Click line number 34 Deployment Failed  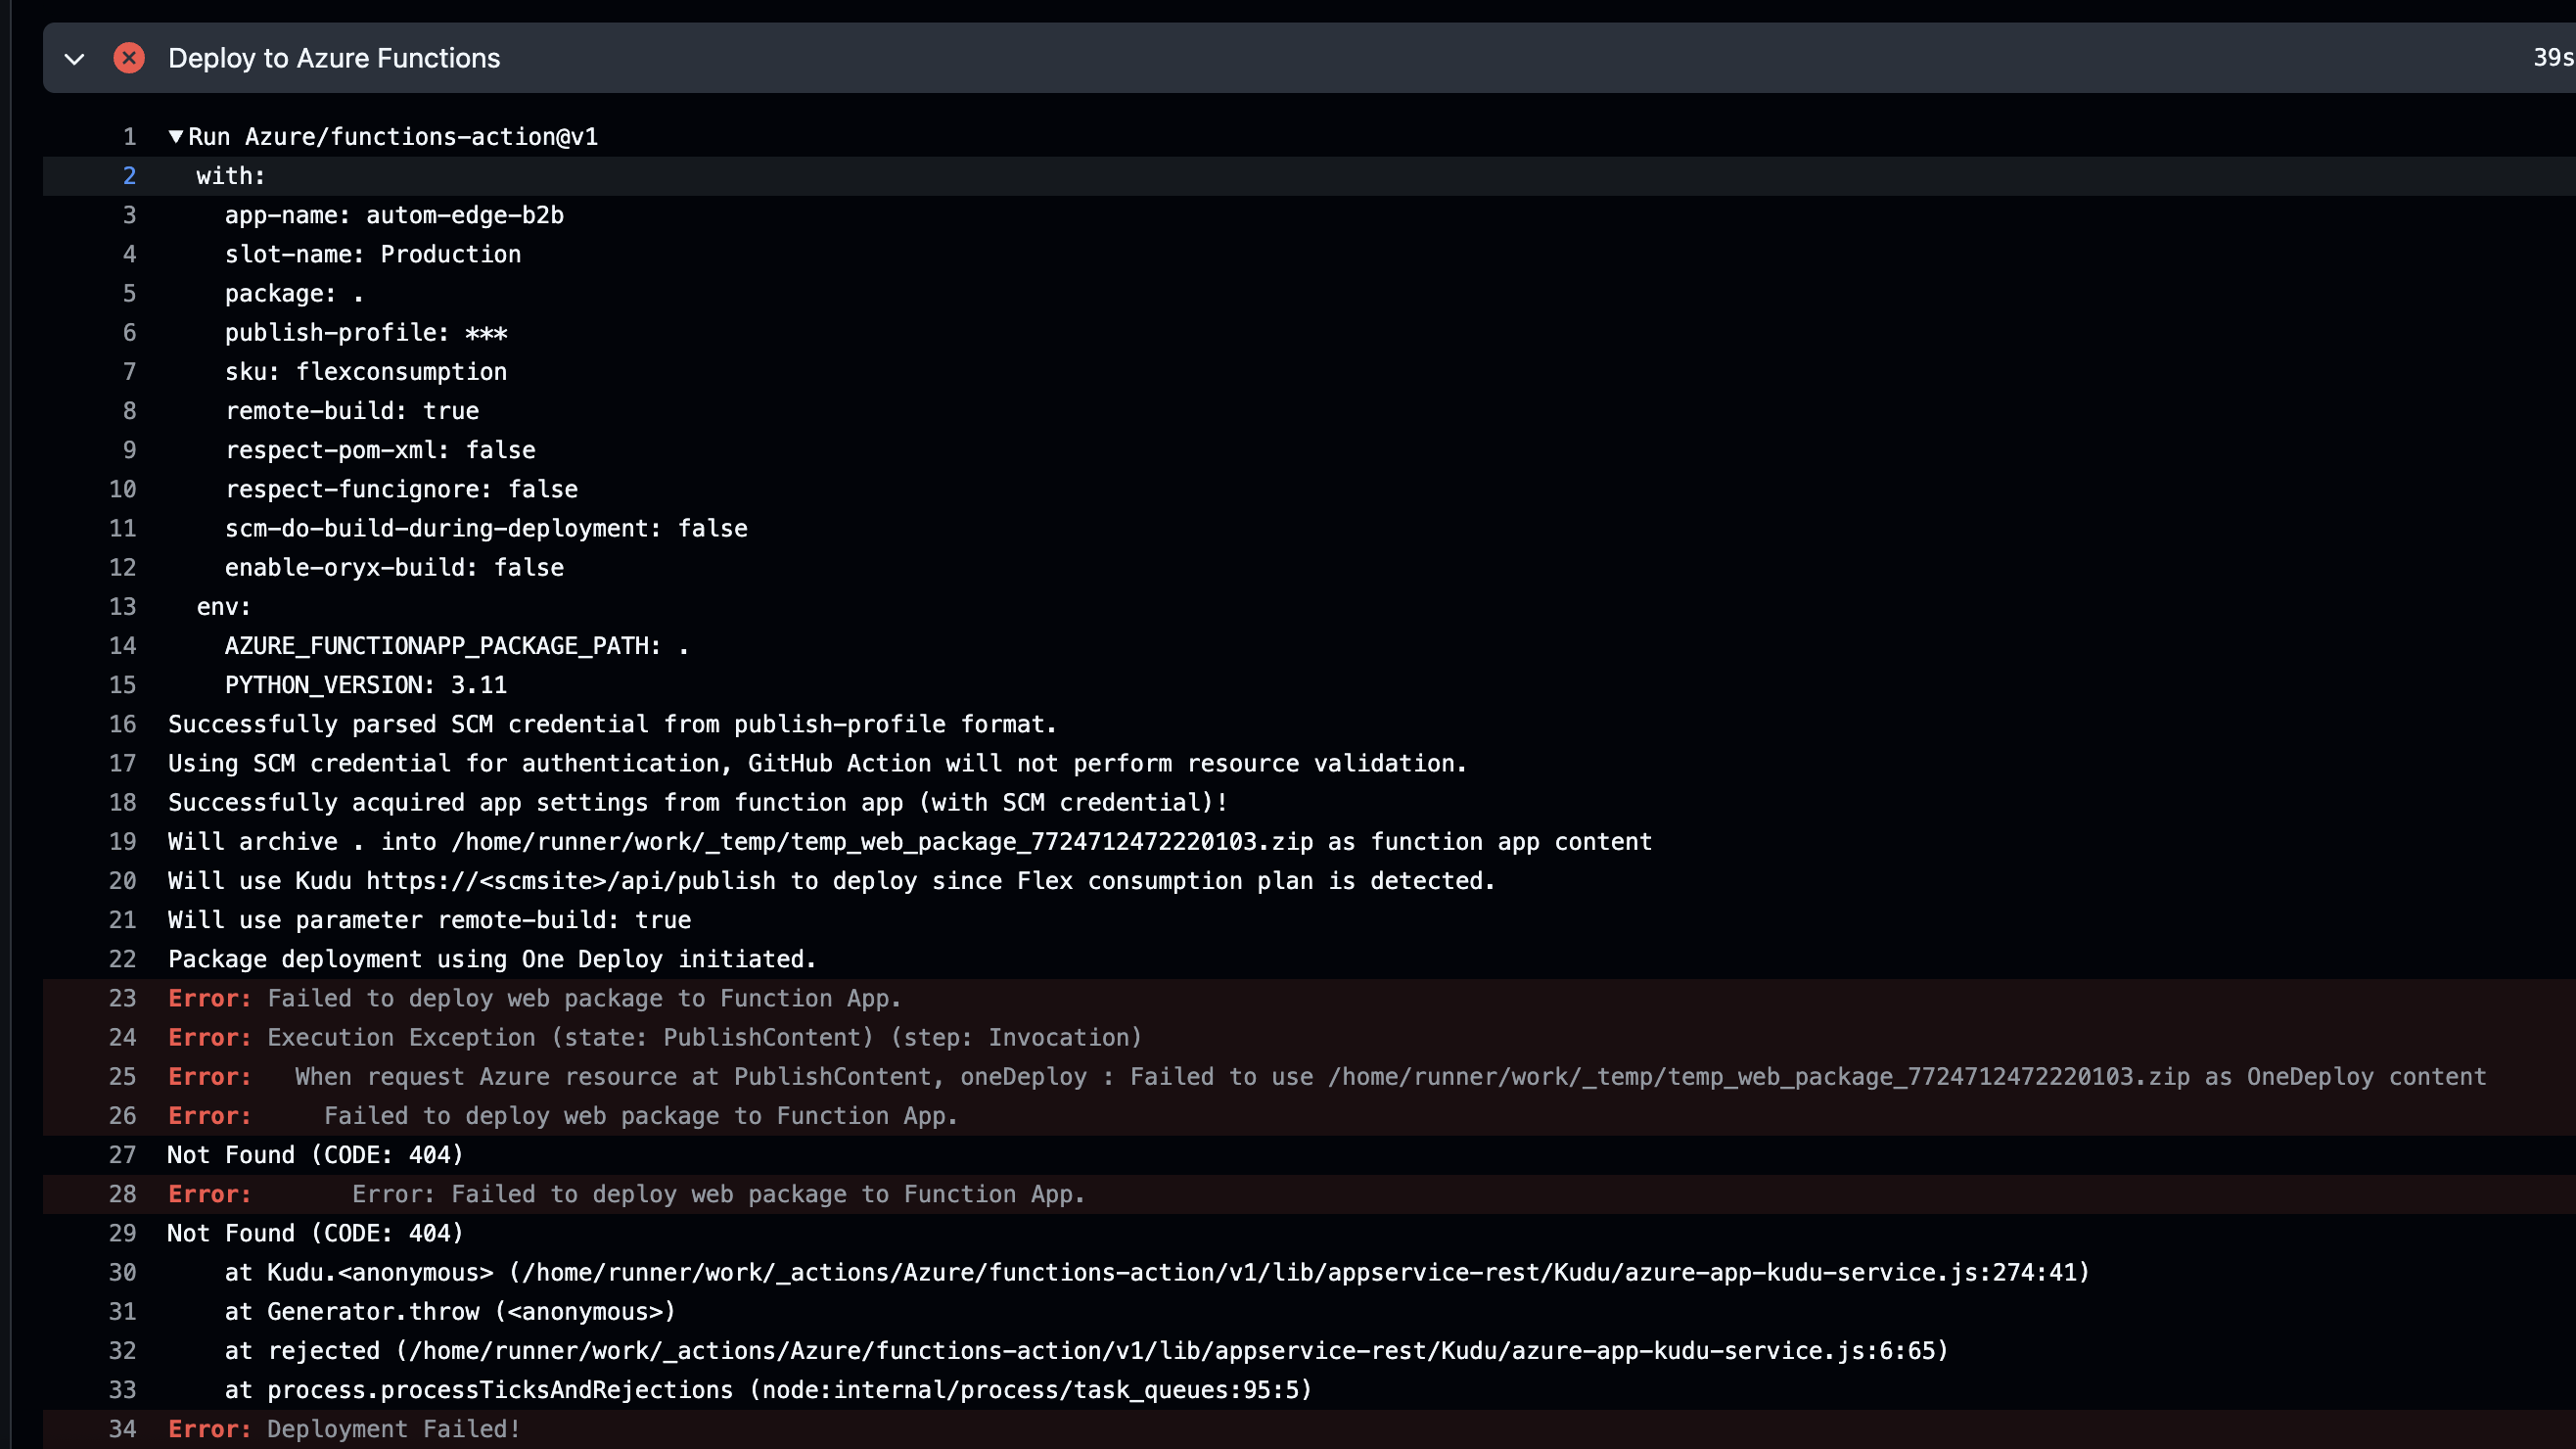point(122,1429)
